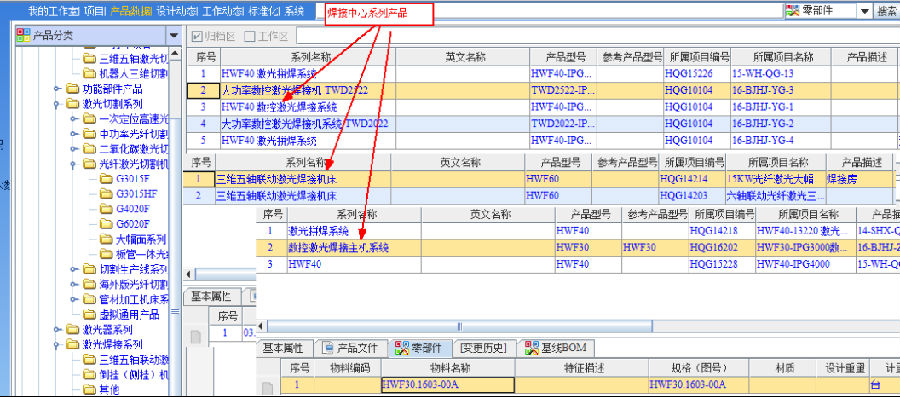Click the splitter handle beside the tree panel
Viewport: 900px width, 397px height.
tap(176, 312)
